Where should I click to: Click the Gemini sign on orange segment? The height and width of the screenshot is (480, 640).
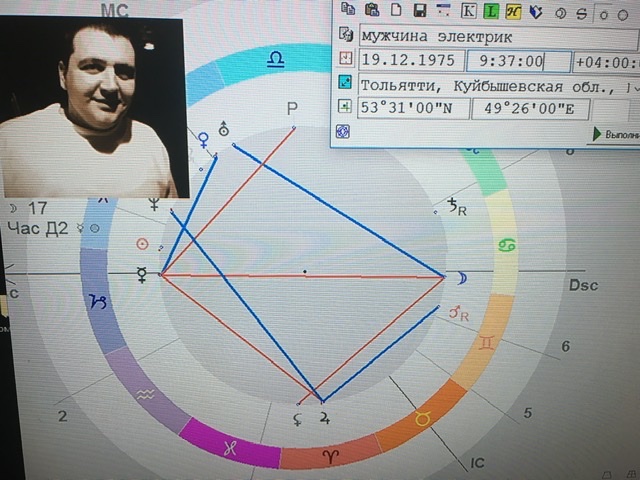coord(487,343)
